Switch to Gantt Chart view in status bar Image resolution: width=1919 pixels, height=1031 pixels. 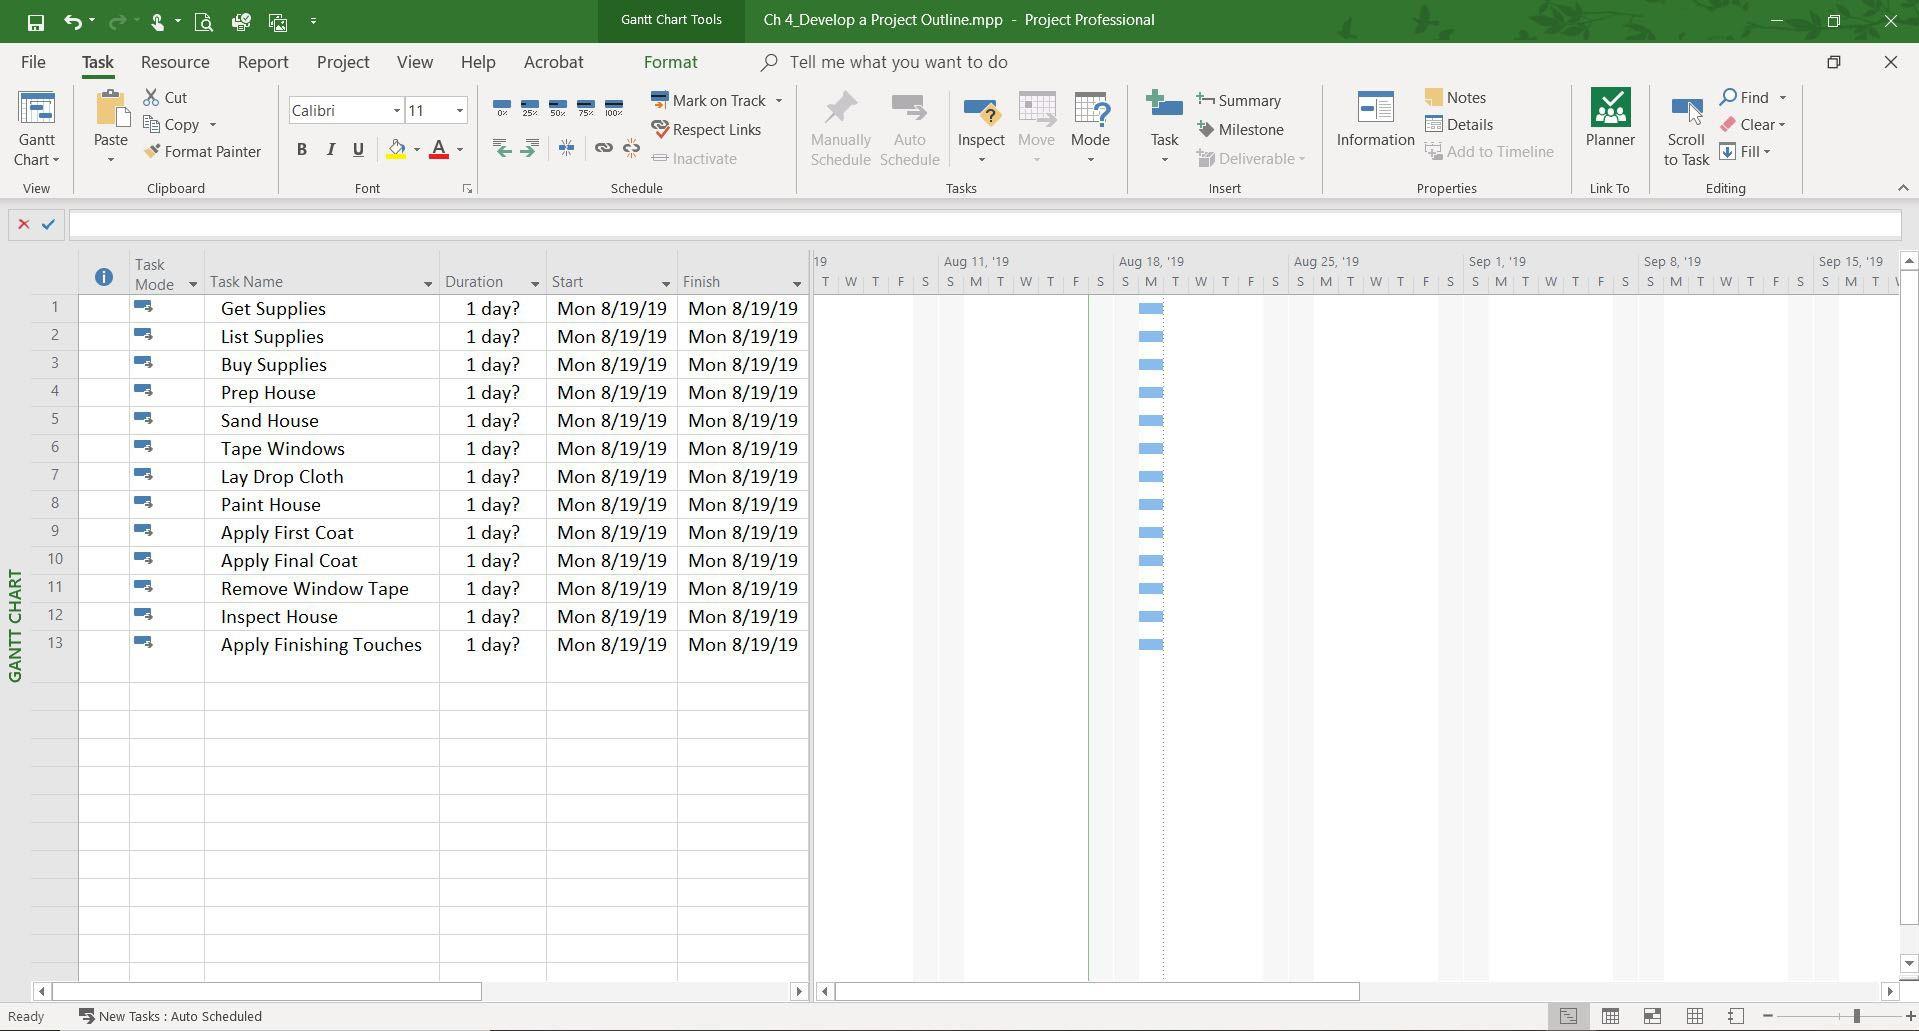[1568, 1016]
